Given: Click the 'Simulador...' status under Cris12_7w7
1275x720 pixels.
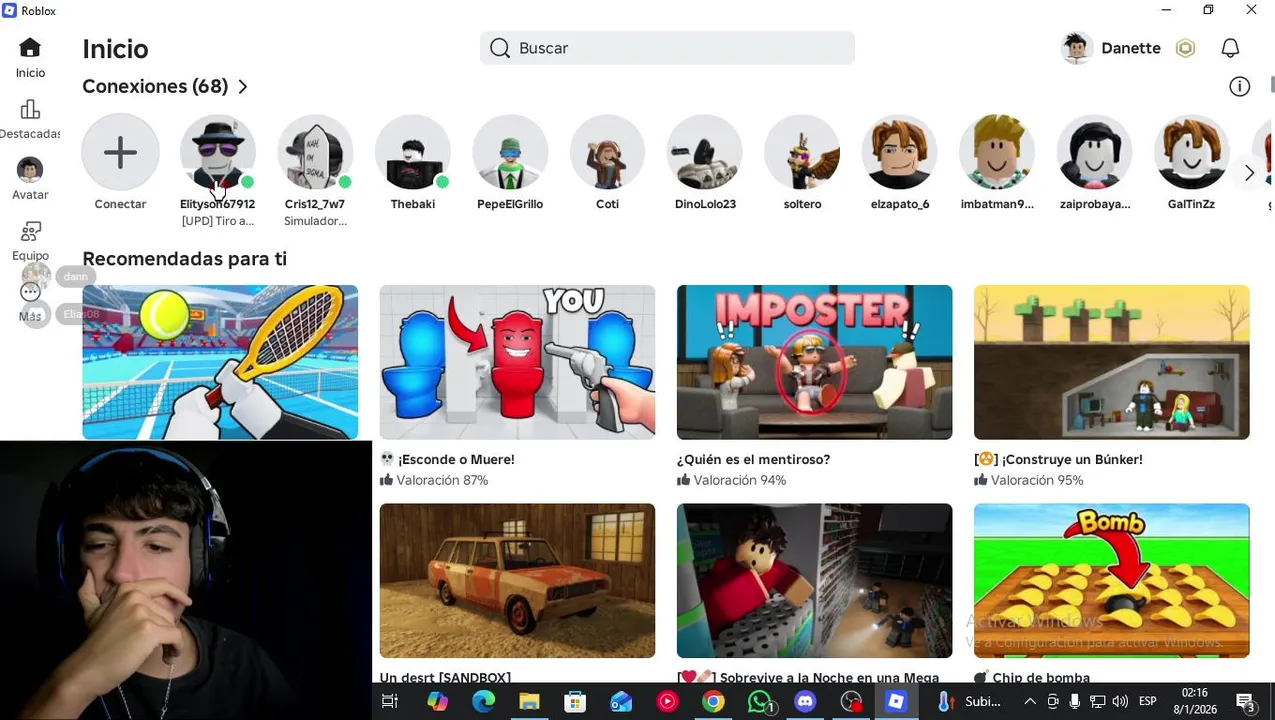Looking at the screenshot, I should pyautogui.click(x=315, y=221).
